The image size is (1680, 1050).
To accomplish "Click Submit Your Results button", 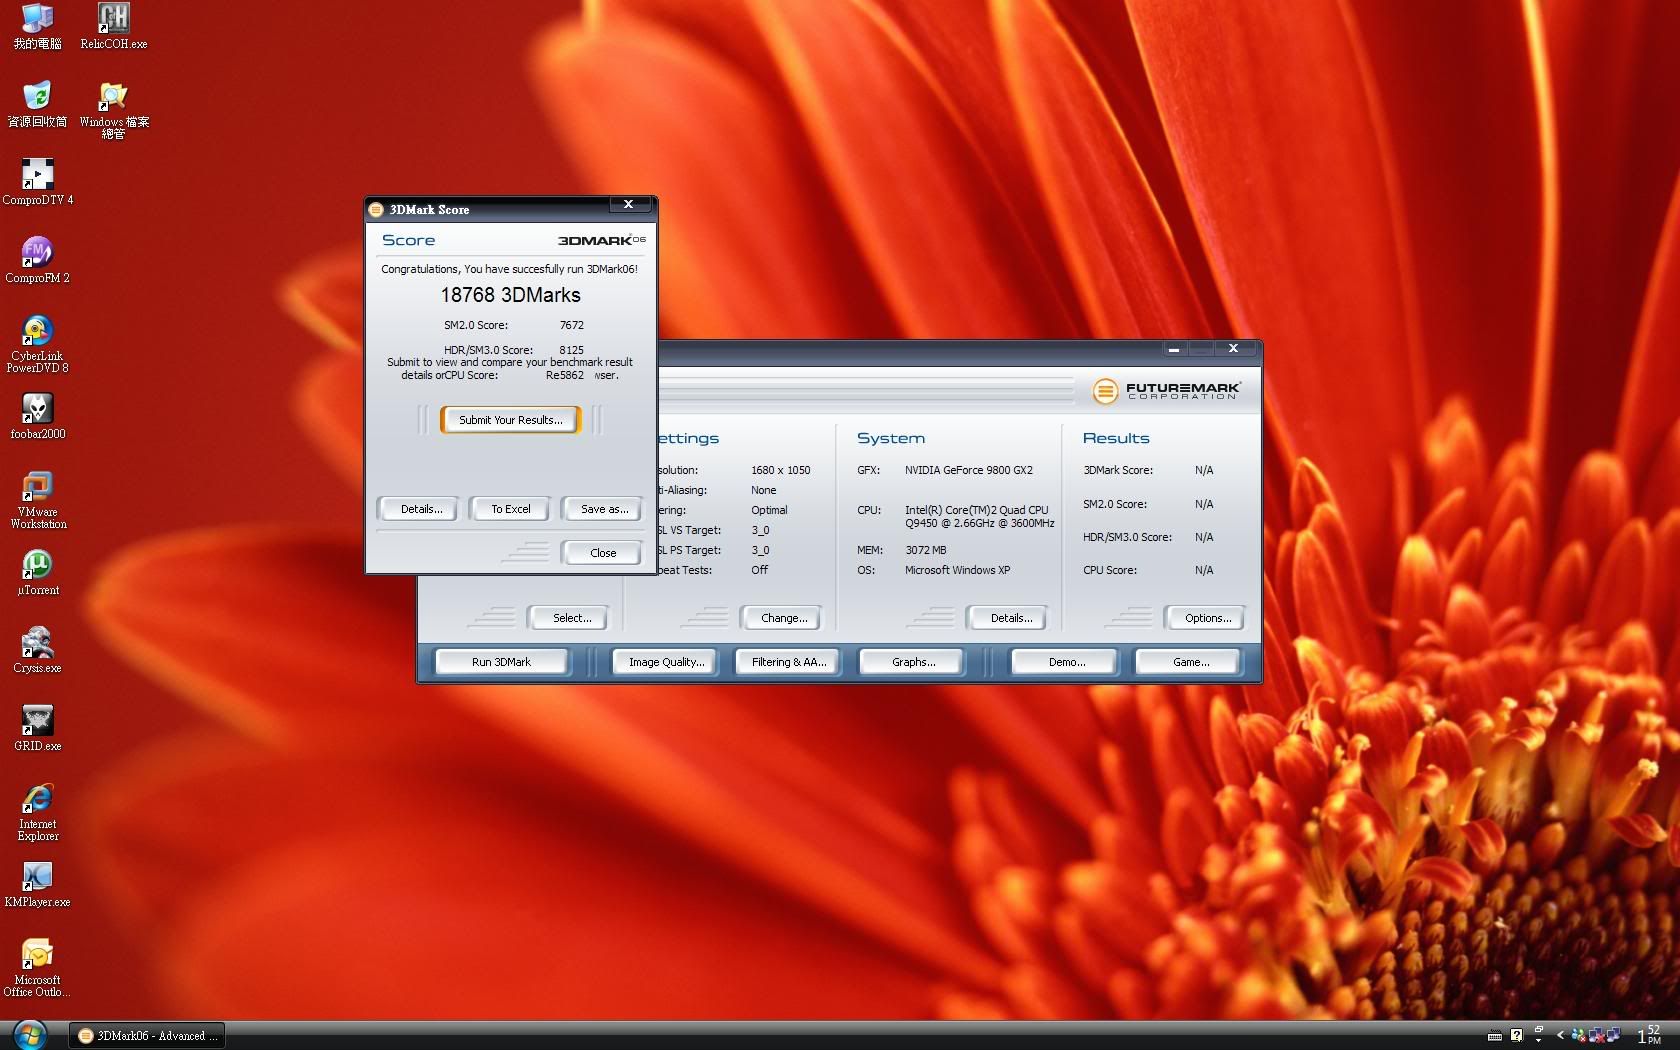I will pos(510,420).
